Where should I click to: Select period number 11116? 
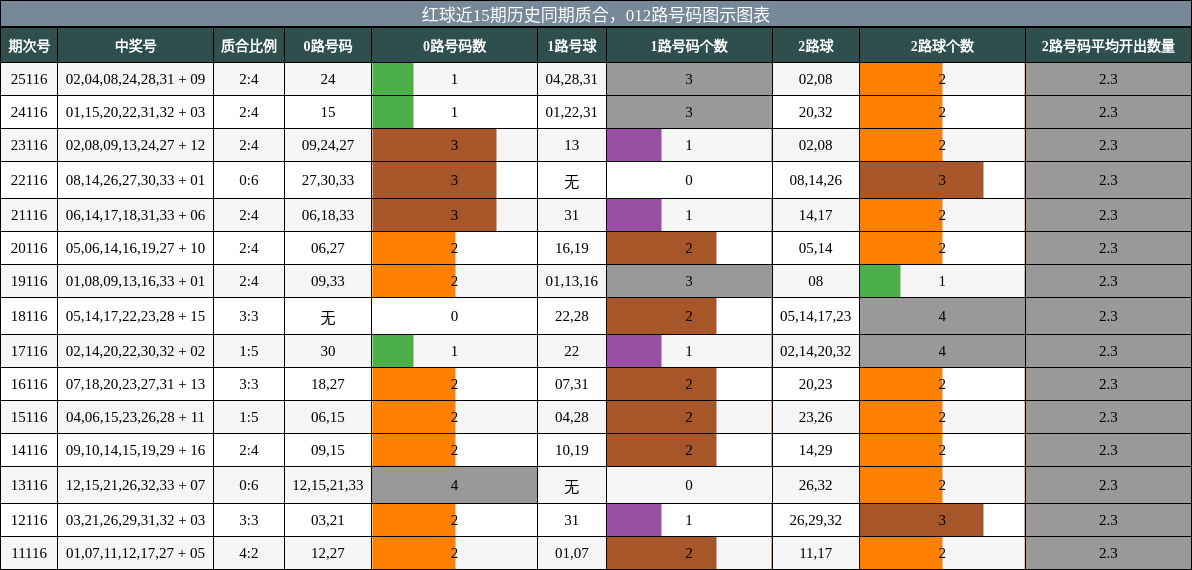(29, 553)
